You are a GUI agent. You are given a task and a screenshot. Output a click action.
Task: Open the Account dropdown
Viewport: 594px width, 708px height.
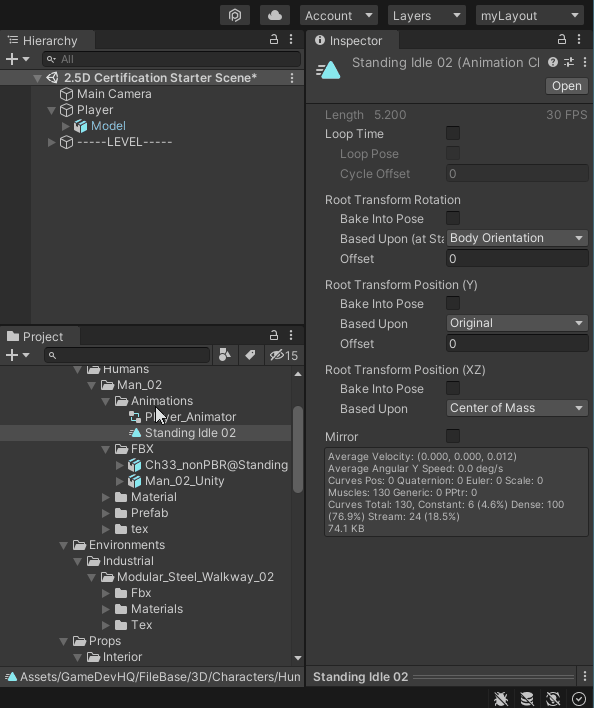339,15
